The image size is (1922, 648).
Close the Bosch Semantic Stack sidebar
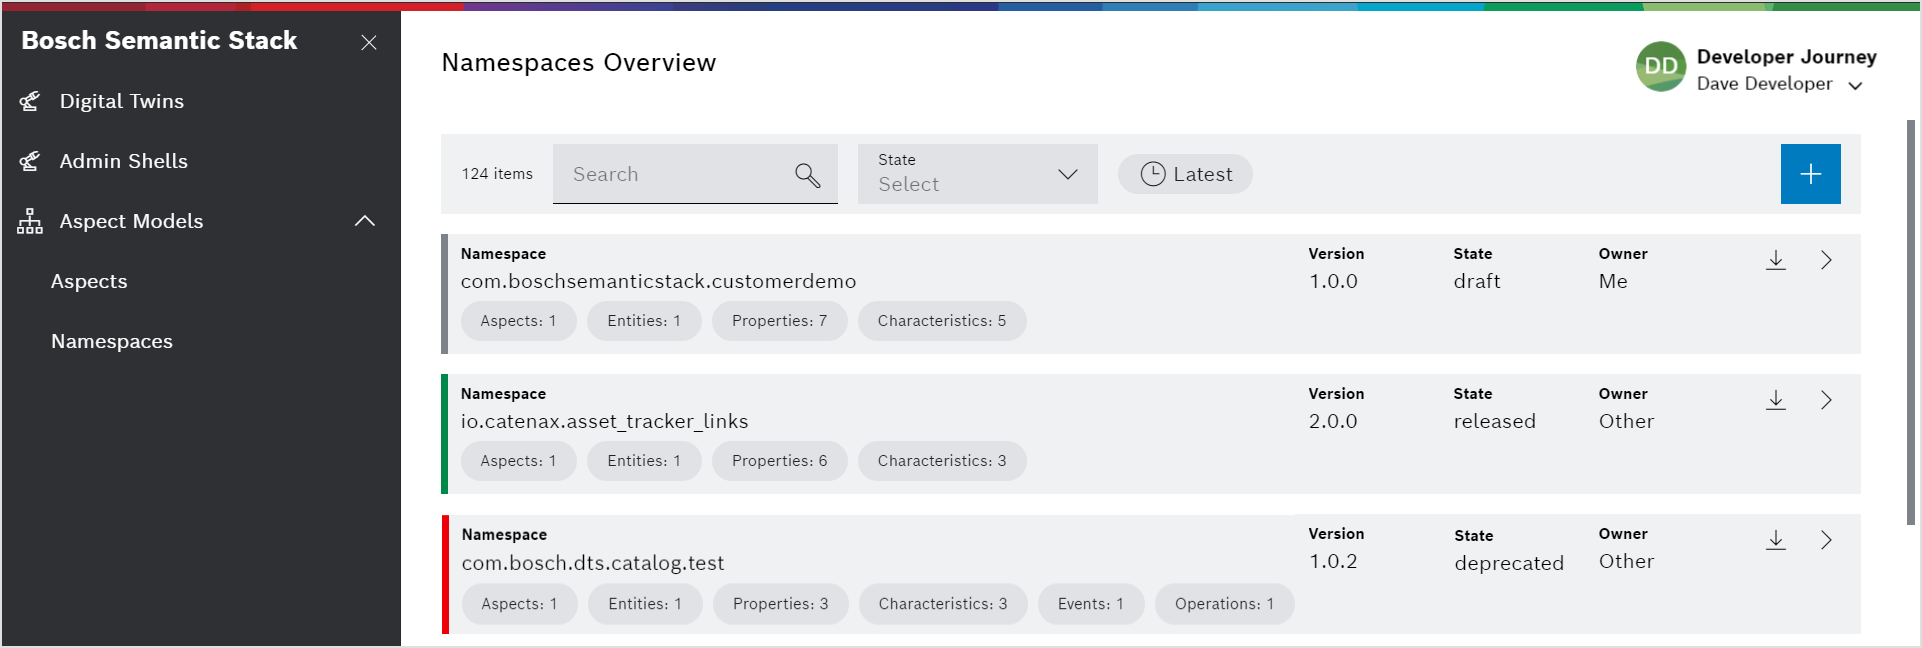(x=369, y=42)
